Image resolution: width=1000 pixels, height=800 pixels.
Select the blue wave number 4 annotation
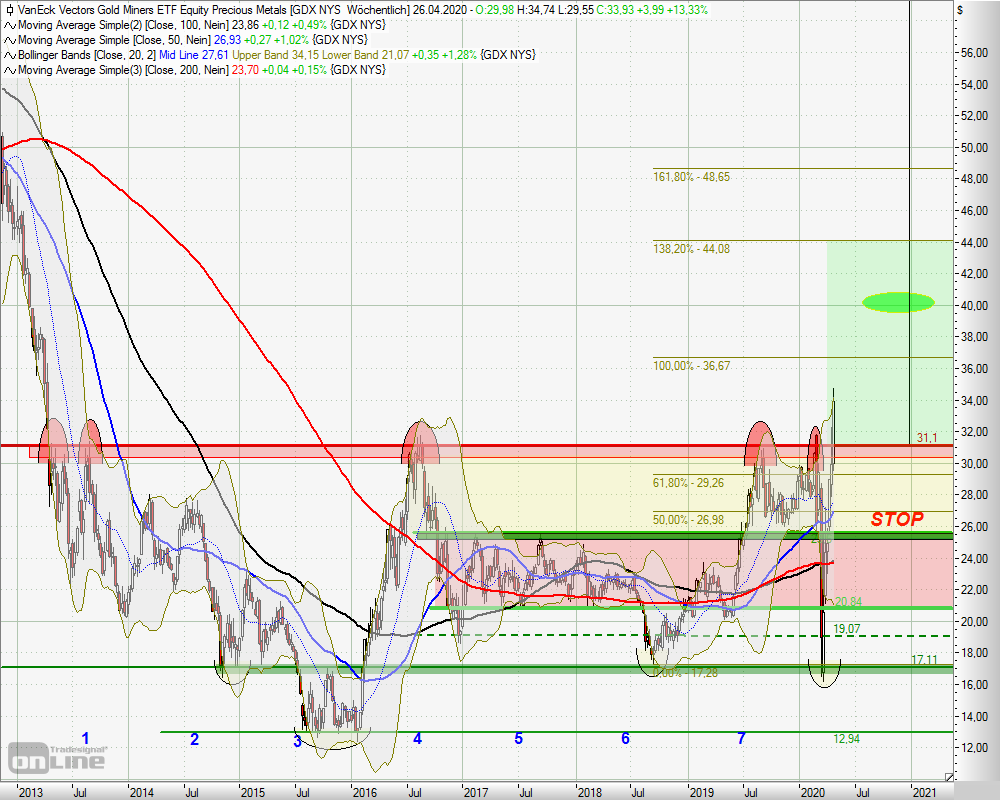pos(417,739)
